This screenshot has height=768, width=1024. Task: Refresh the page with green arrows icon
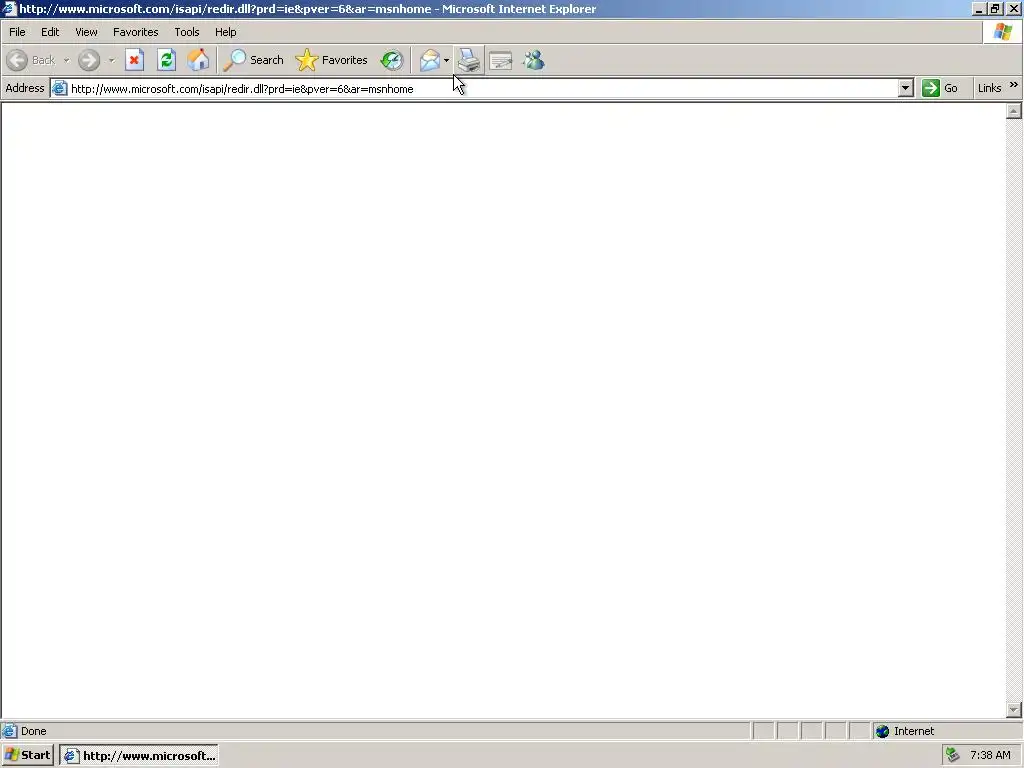click(x=167, y=60)
